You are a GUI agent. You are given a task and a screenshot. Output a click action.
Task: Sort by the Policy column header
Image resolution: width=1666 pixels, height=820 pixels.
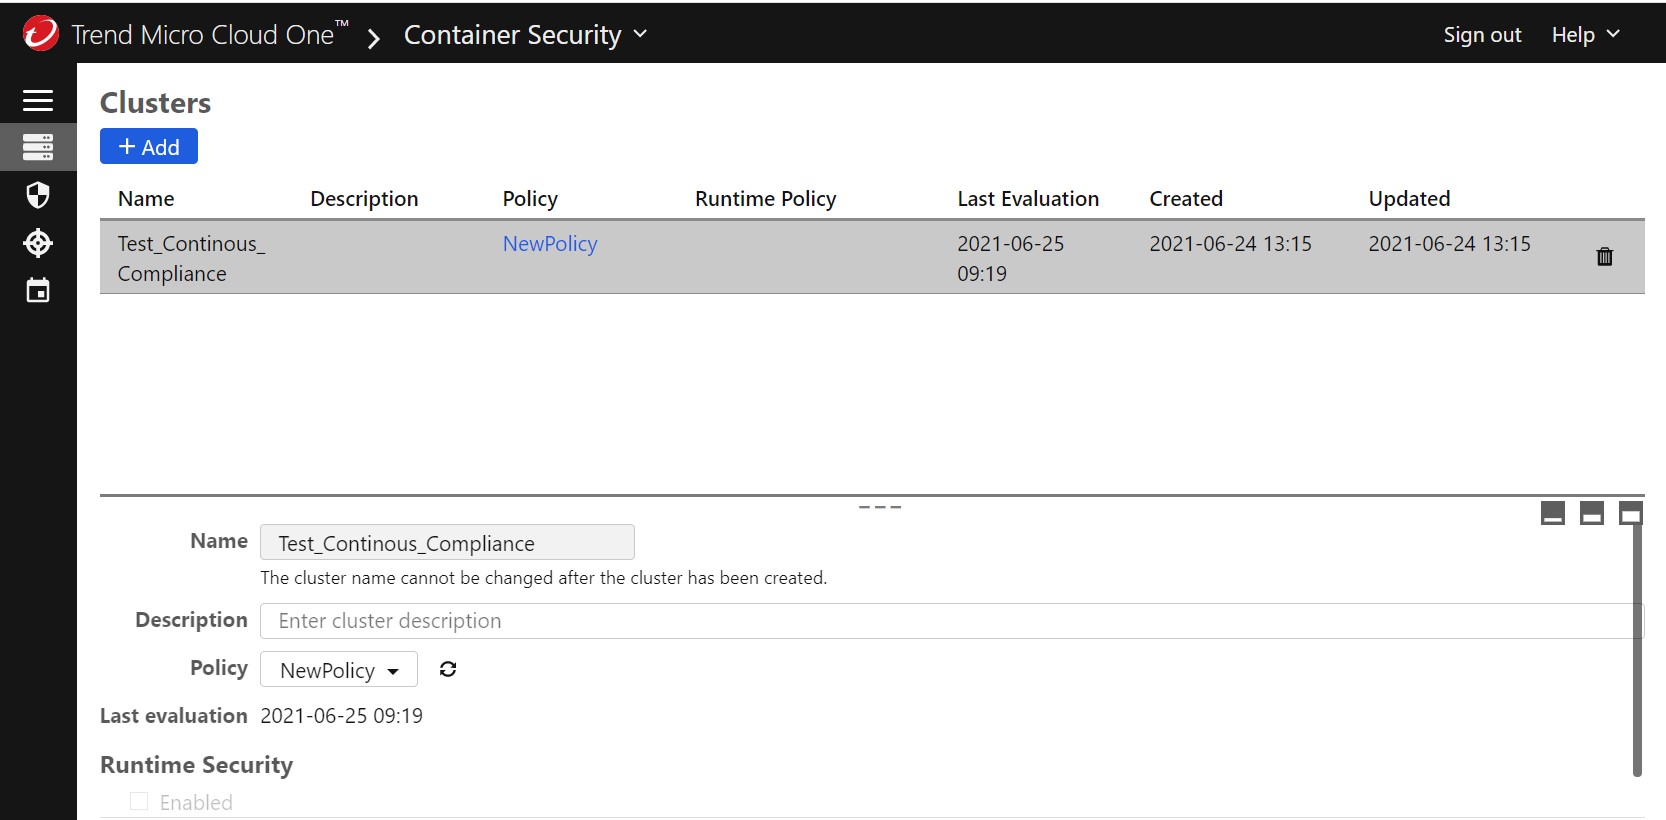pyautogui.click(x=530, y=199)
